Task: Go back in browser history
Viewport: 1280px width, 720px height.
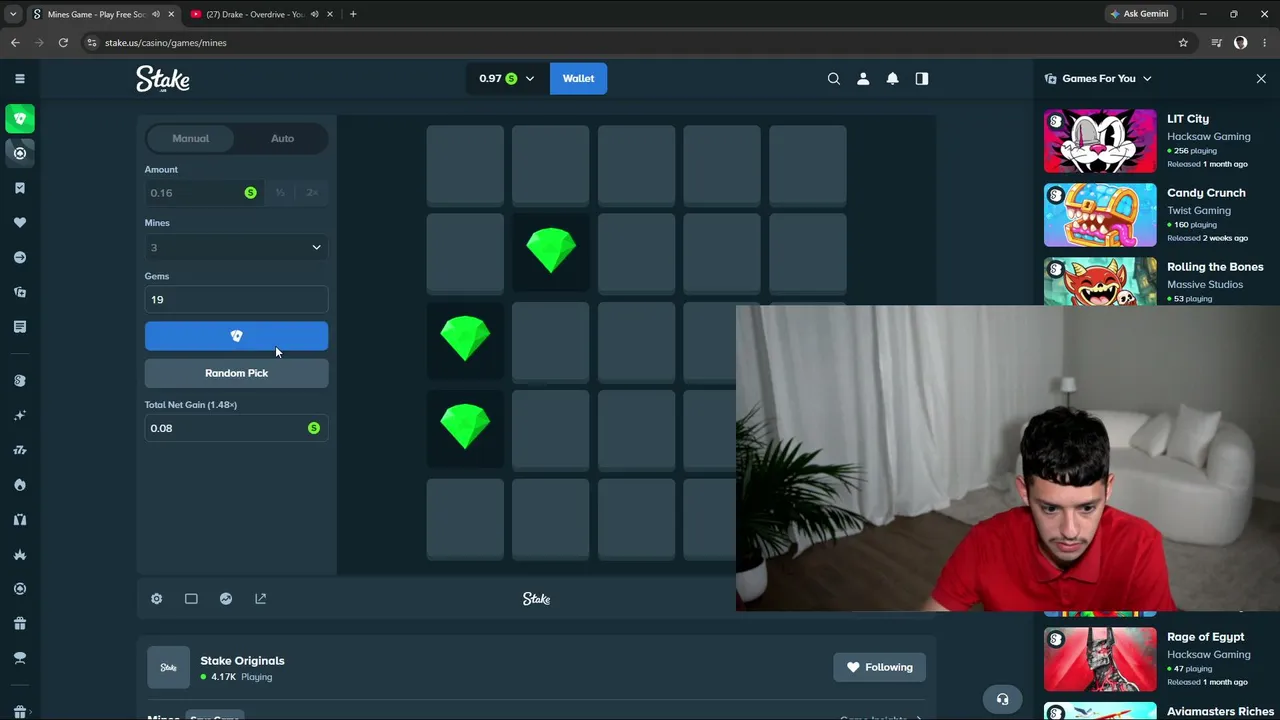Action: (x=15, y=43)
